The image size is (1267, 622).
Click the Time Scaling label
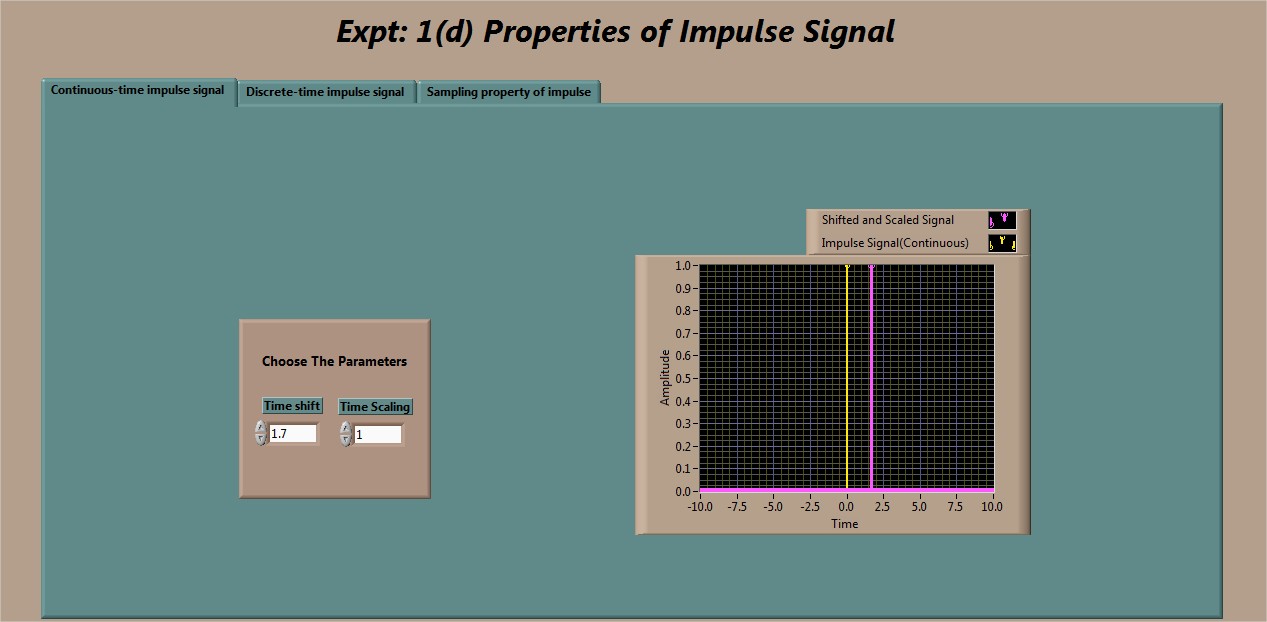click(x=375, y=407)
